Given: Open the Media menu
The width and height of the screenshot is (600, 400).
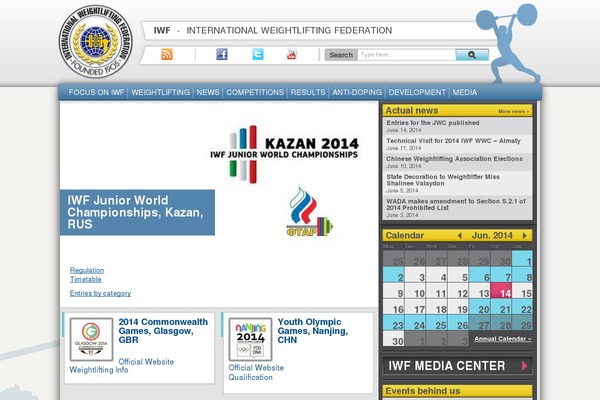Looking at the screenshot, I should [465, 92].
